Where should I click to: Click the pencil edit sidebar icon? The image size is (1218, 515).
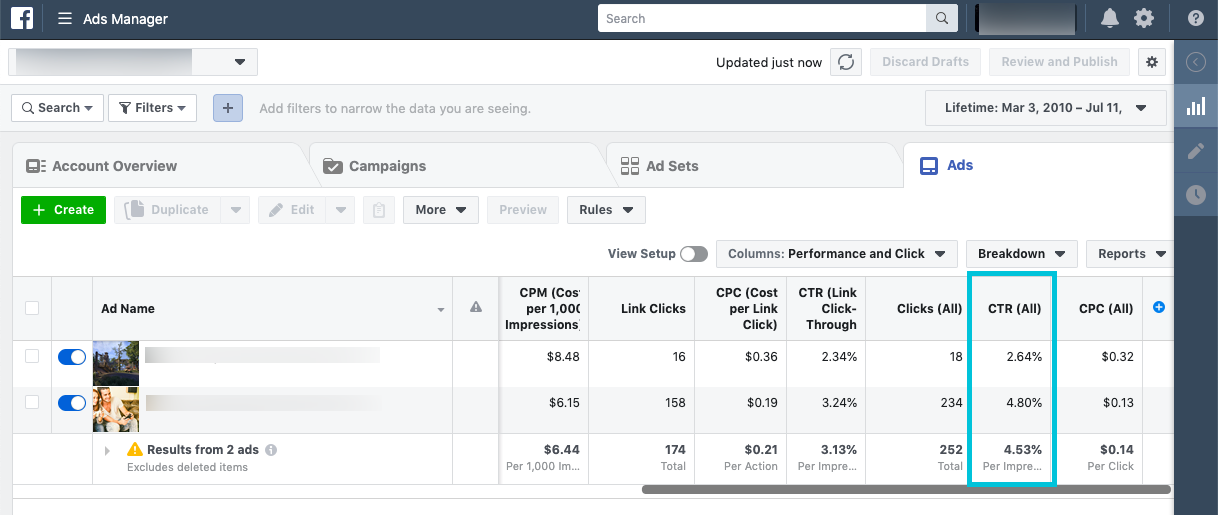click(1195, 151)
